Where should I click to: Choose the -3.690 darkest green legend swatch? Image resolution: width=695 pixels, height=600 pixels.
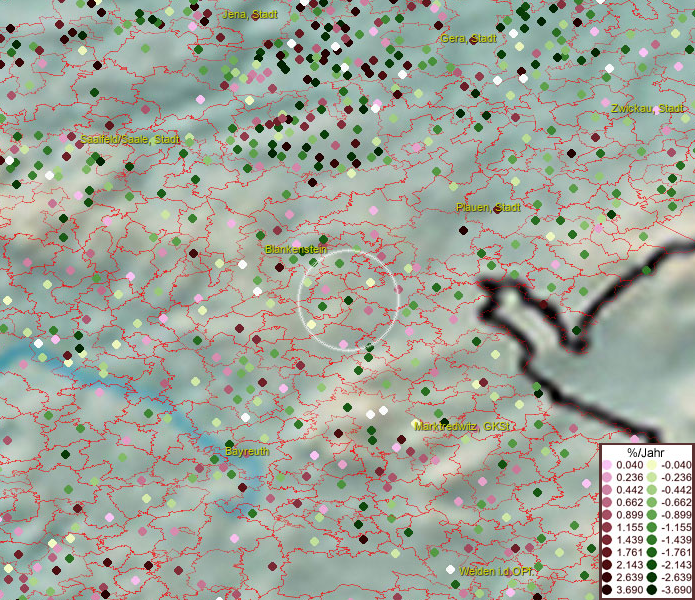[x=653, y=590]
